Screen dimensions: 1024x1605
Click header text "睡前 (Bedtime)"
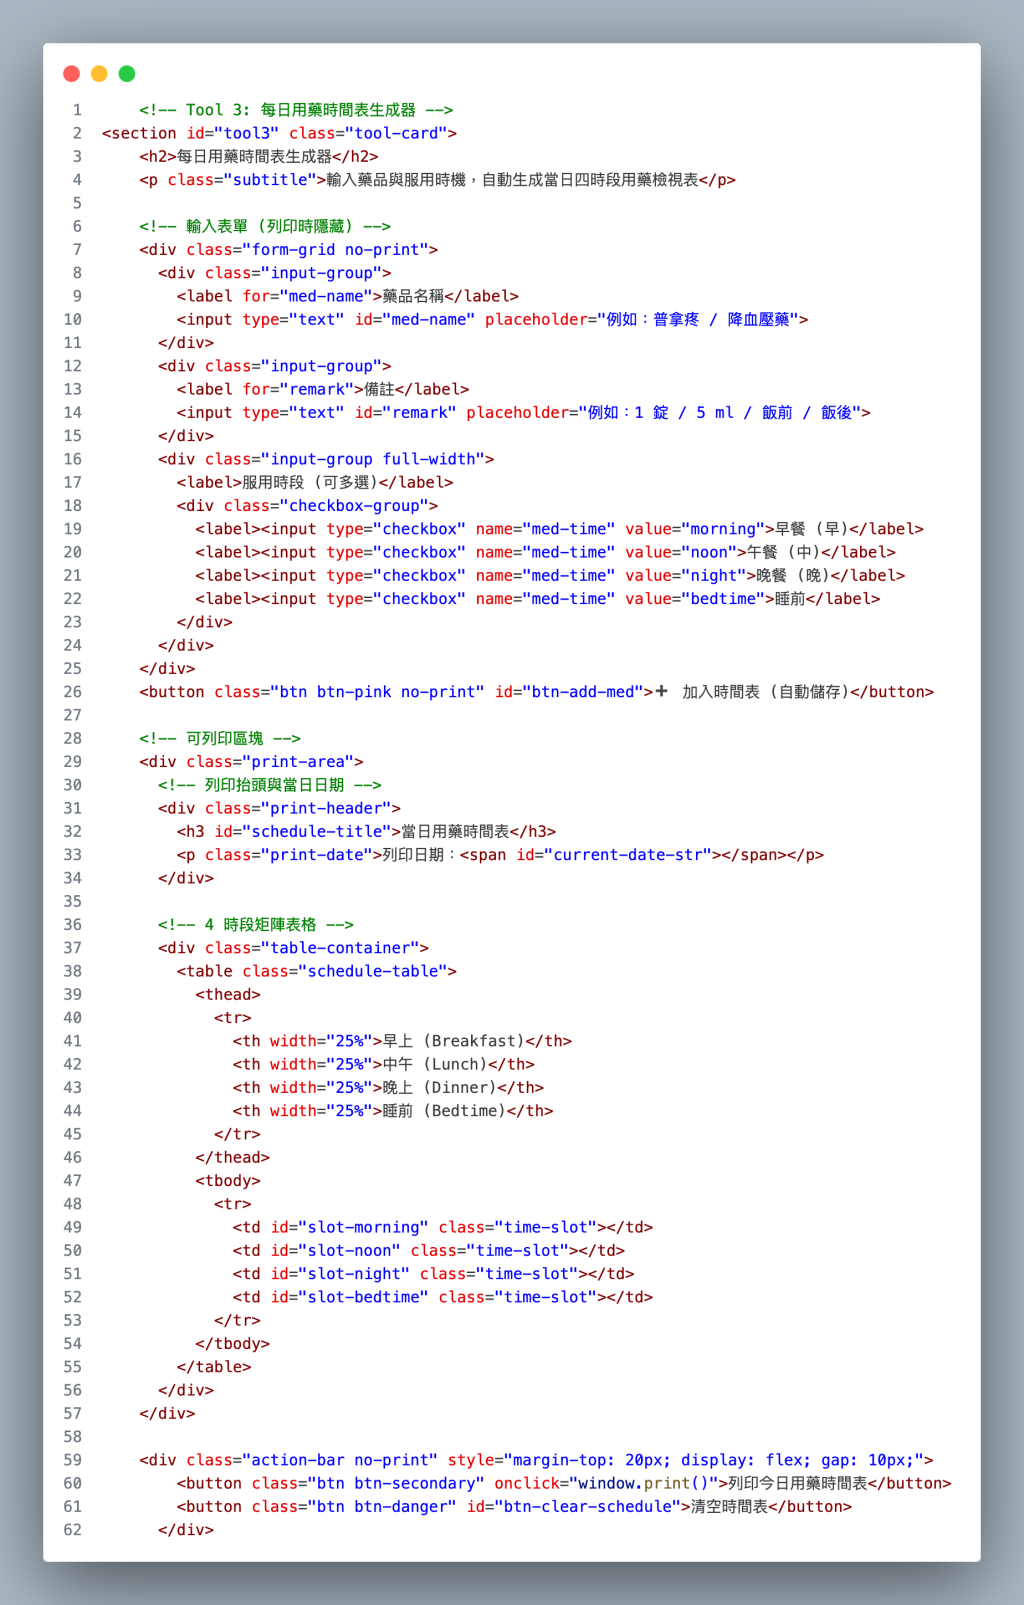click(x=445, y=1111)
